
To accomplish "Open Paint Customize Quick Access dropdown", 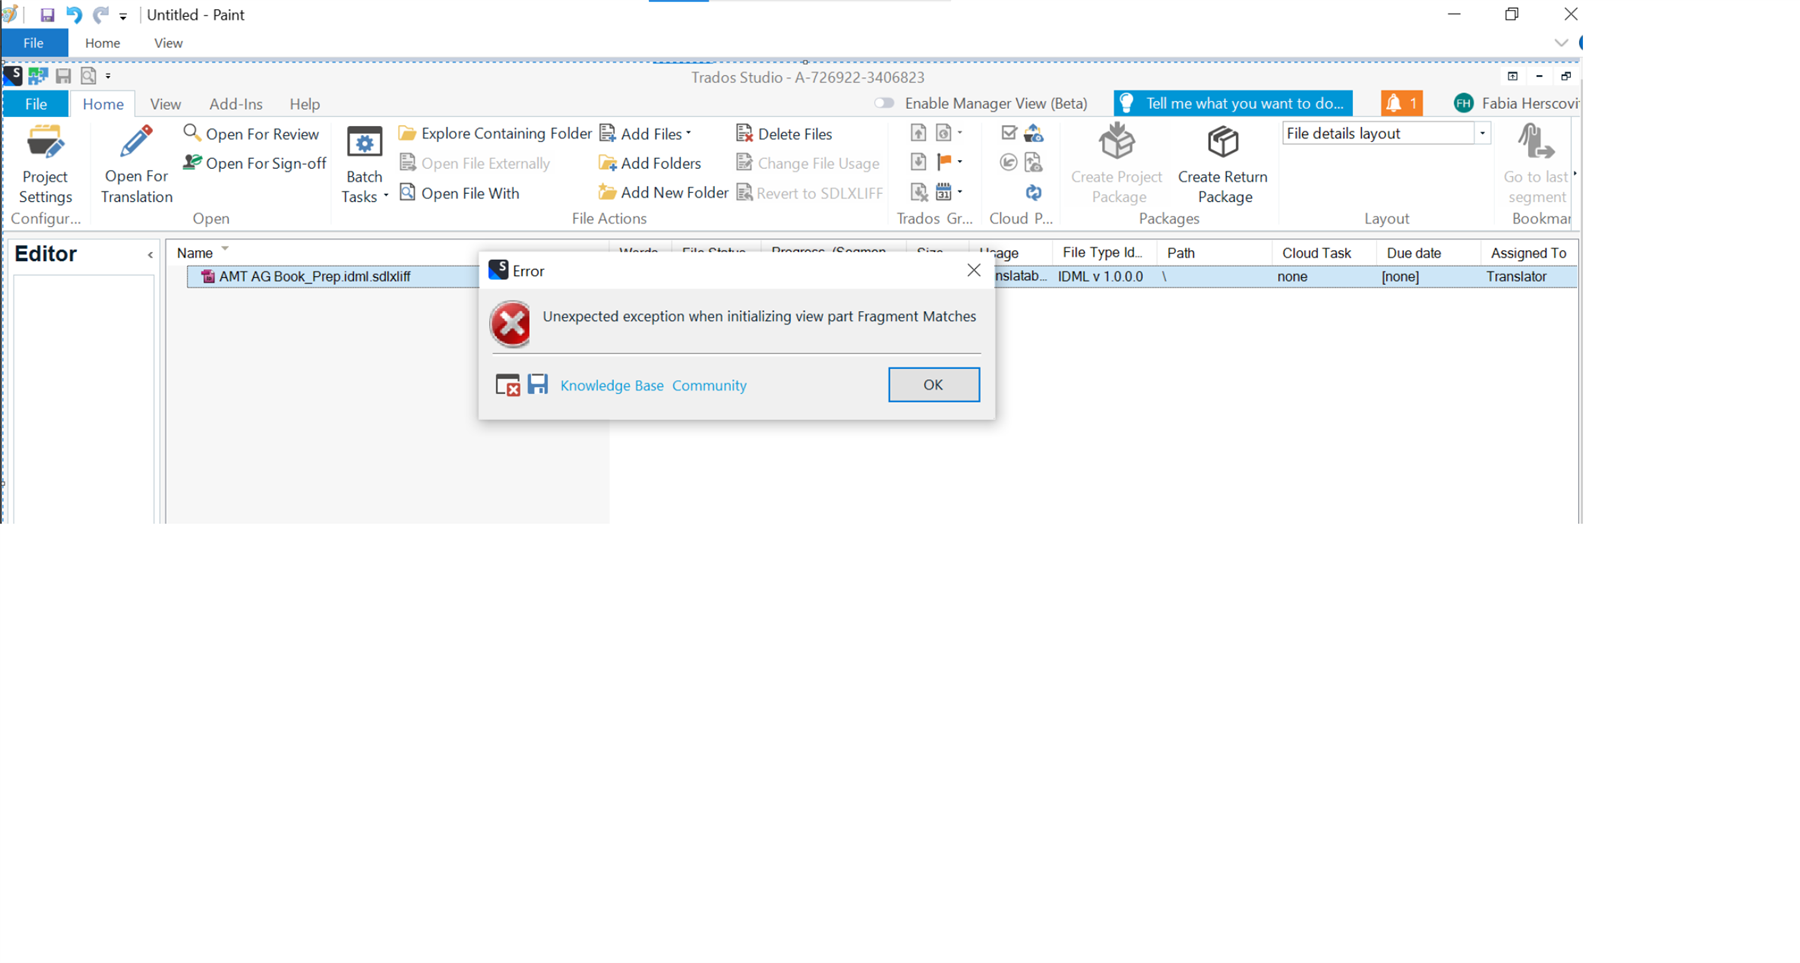I will click(x=123, y=16).
